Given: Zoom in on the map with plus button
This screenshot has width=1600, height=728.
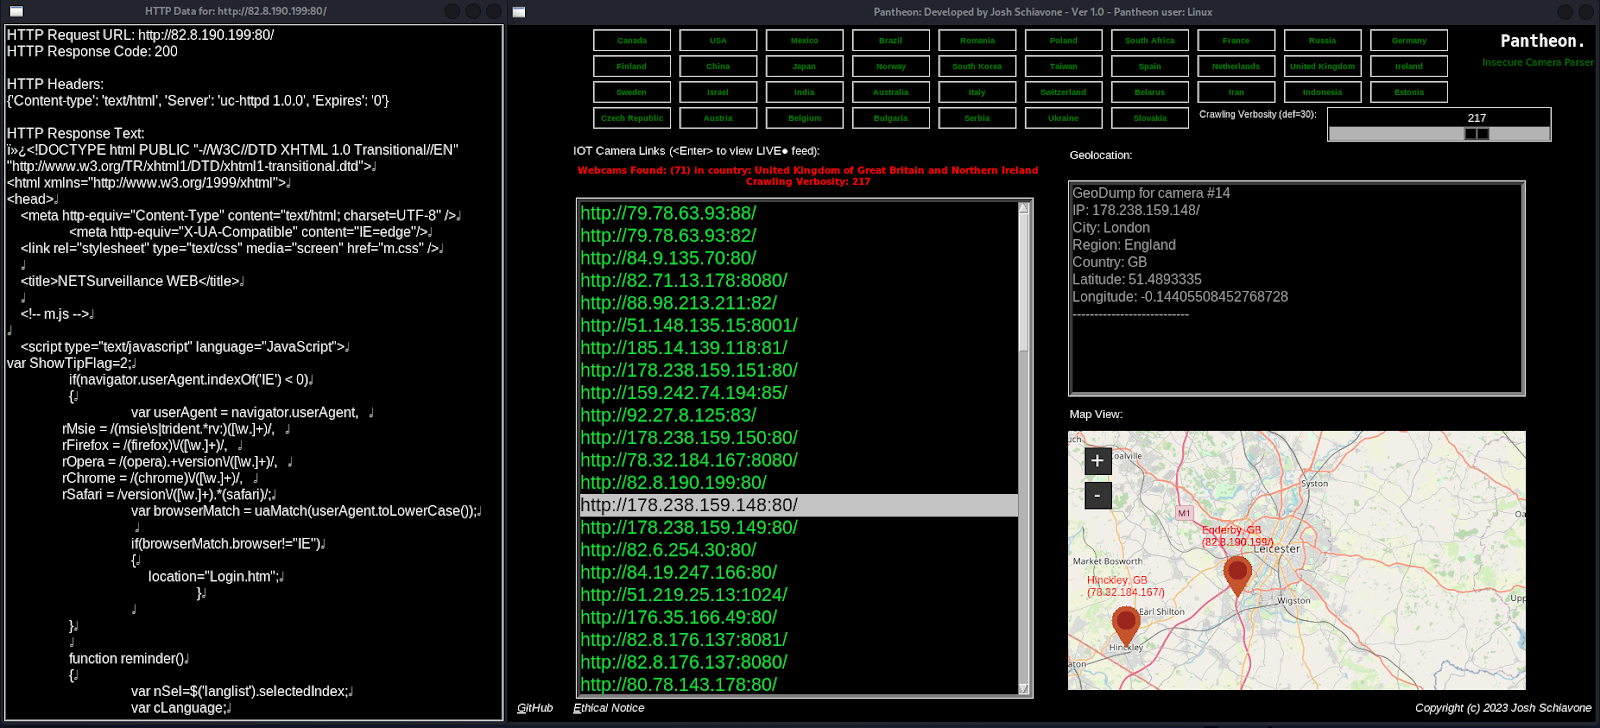Looking at the screenshot, I should point(1097,461).
